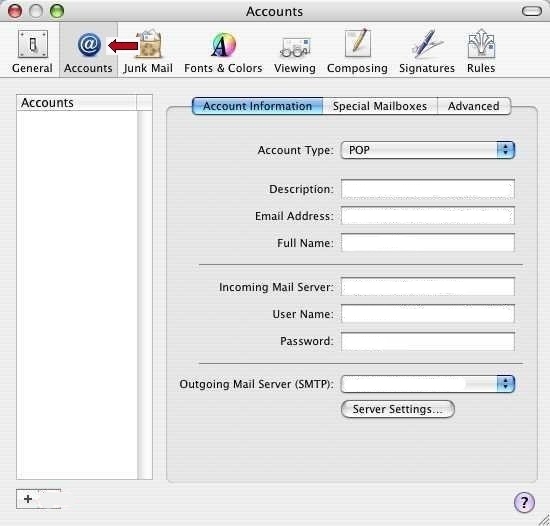This screenshot has width=550, height=526.
Task: Expand the Account Type POP dropdown
Action: (428, 150)
